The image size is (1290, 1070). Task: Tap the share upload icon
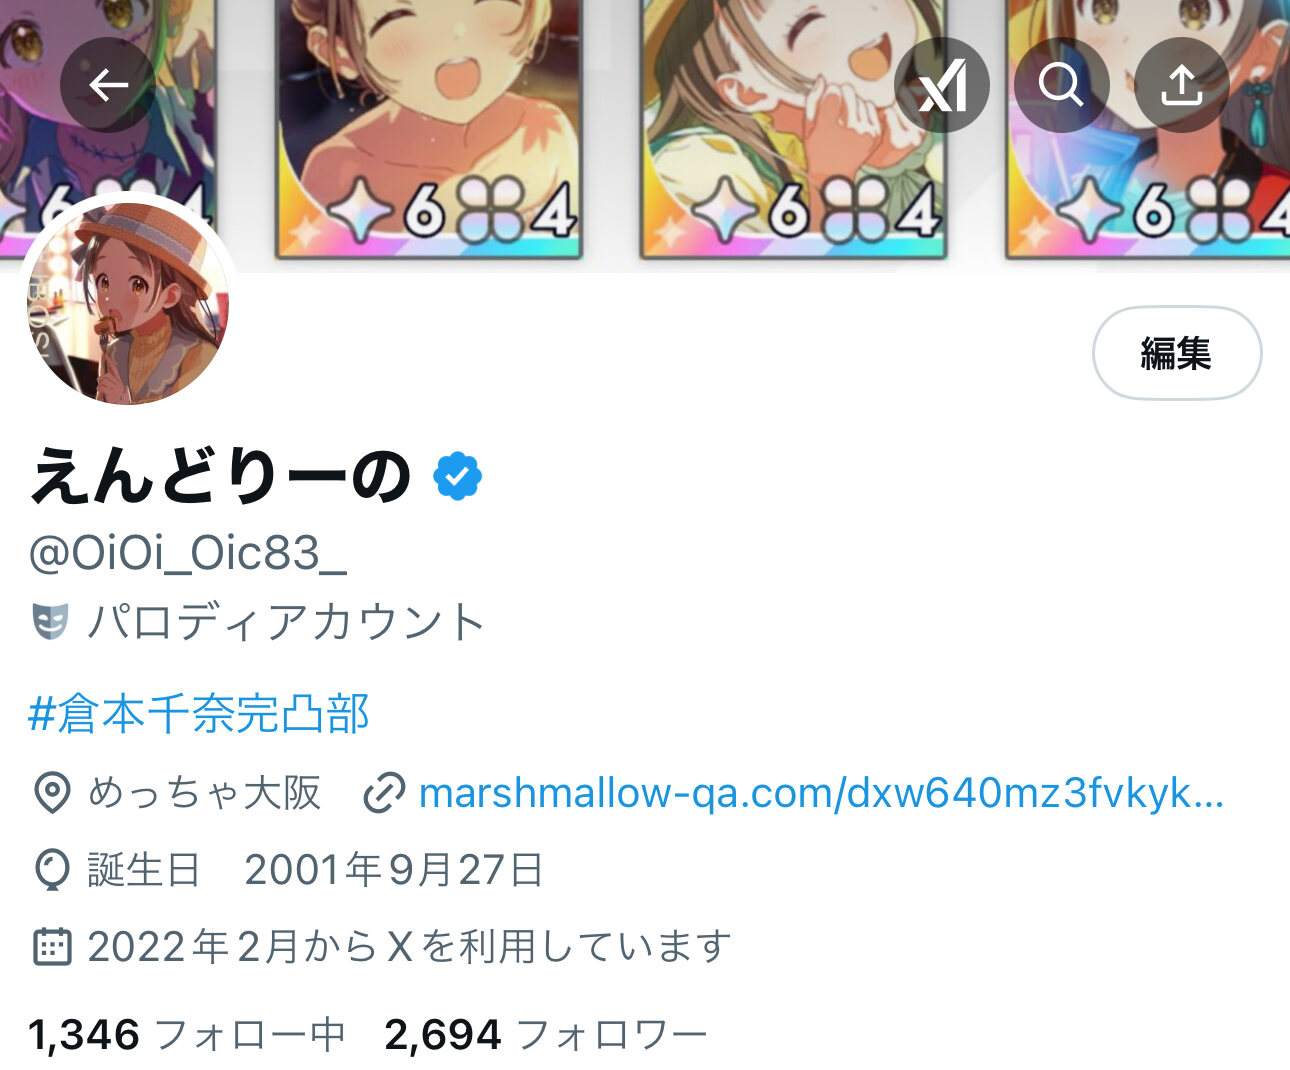pyautogui.click(x=1182, y=85)
